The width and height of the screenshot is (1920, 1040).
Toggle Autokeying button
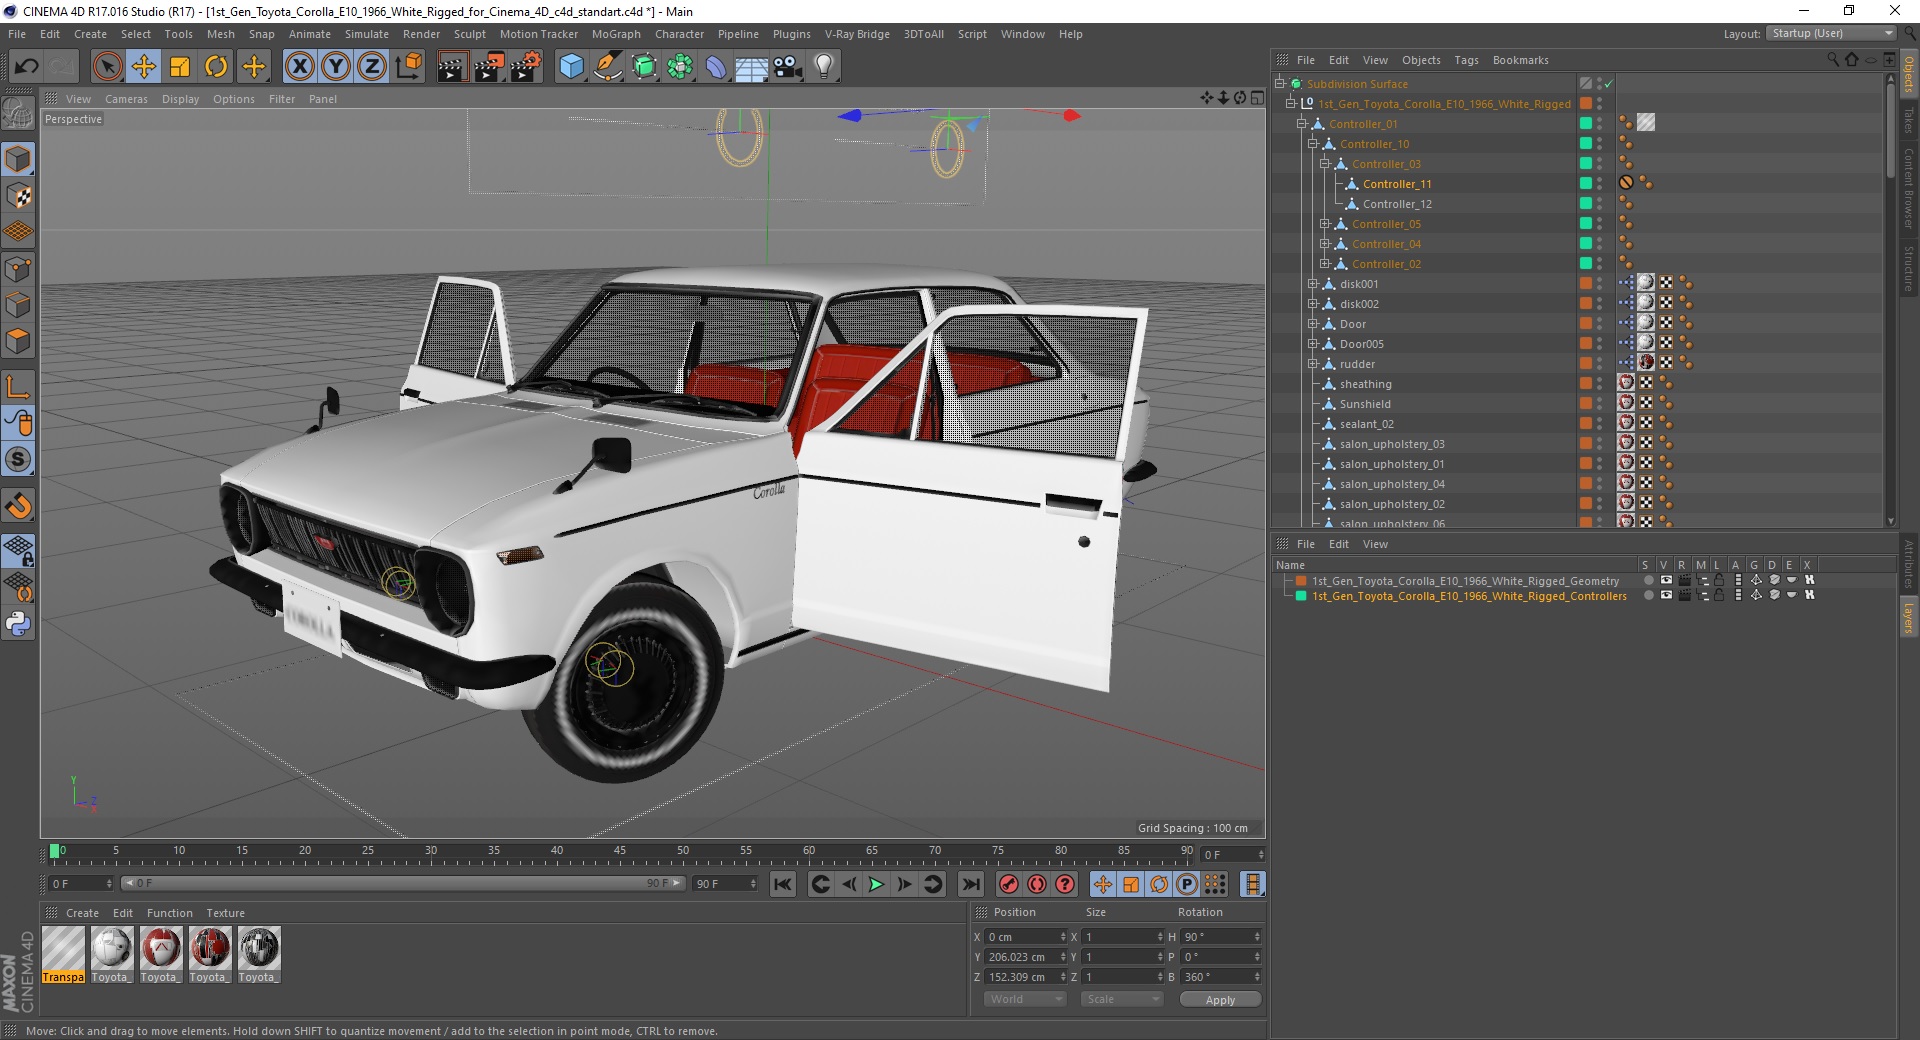[1037, 884]
